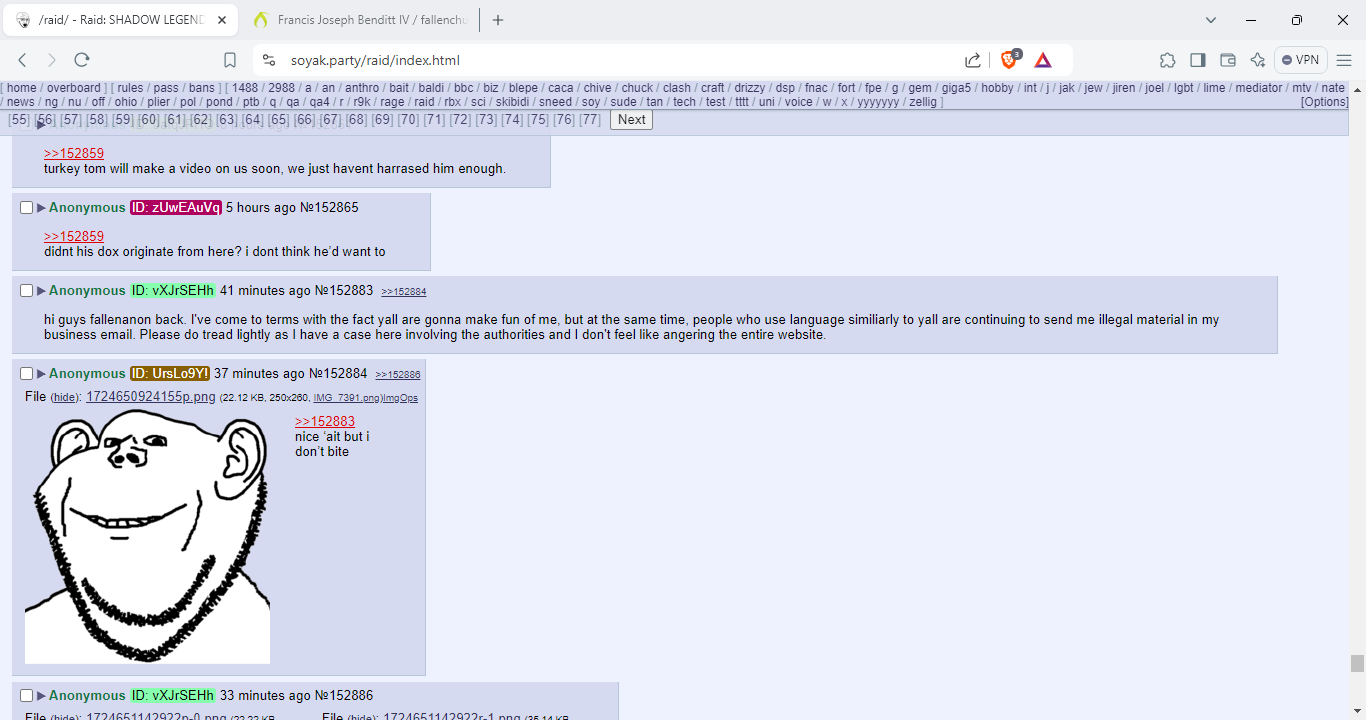Follow the red >>152883 quote link
This screenshot has height=720, width=1366.
coord(325,422)
